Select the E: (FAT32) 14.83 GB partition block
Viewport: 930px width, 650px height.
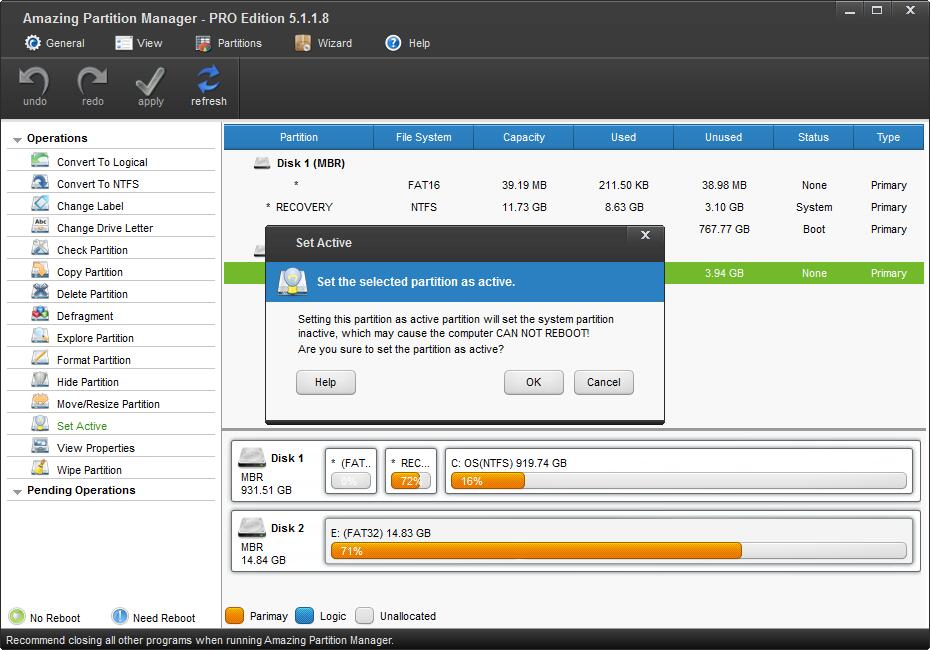(x=619, y=541)
